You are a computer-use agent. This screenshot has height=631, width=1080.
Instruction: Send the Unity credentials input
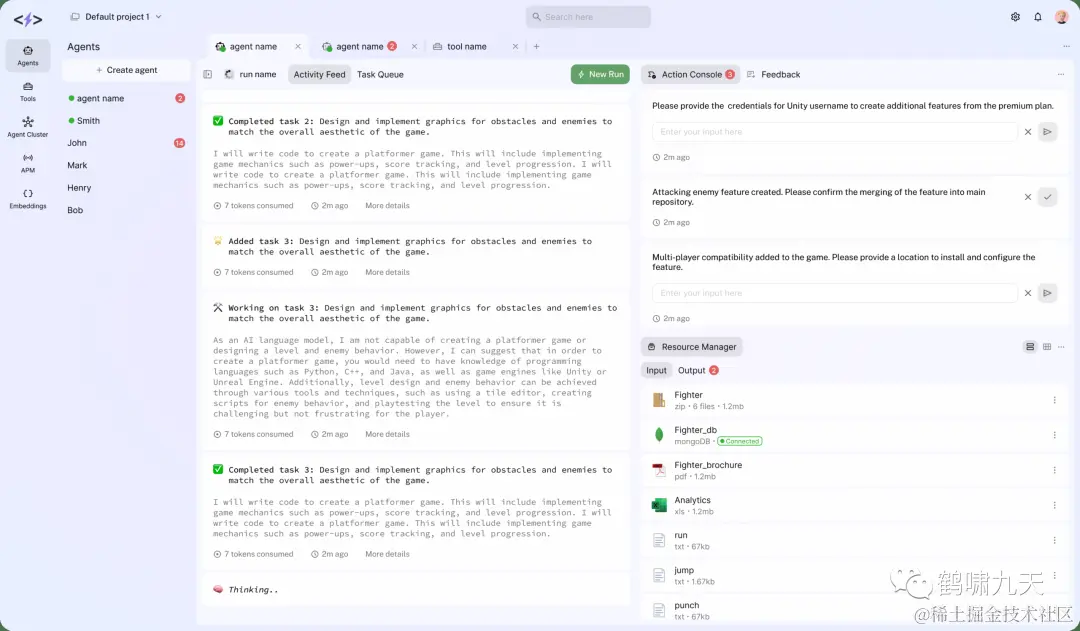(1047, 132)
